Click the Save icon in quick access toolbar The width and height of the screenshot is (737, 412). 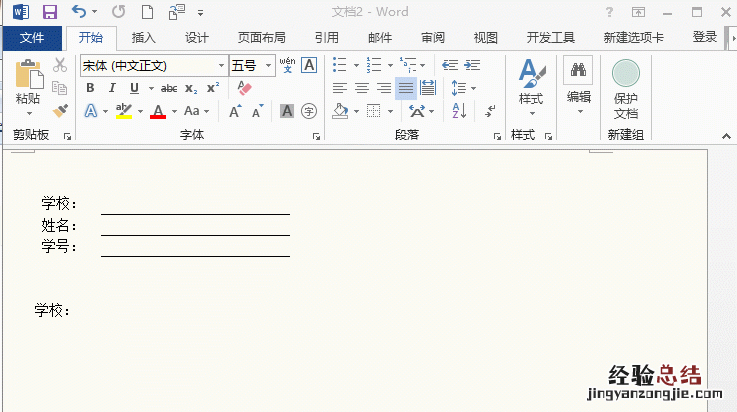49,12
